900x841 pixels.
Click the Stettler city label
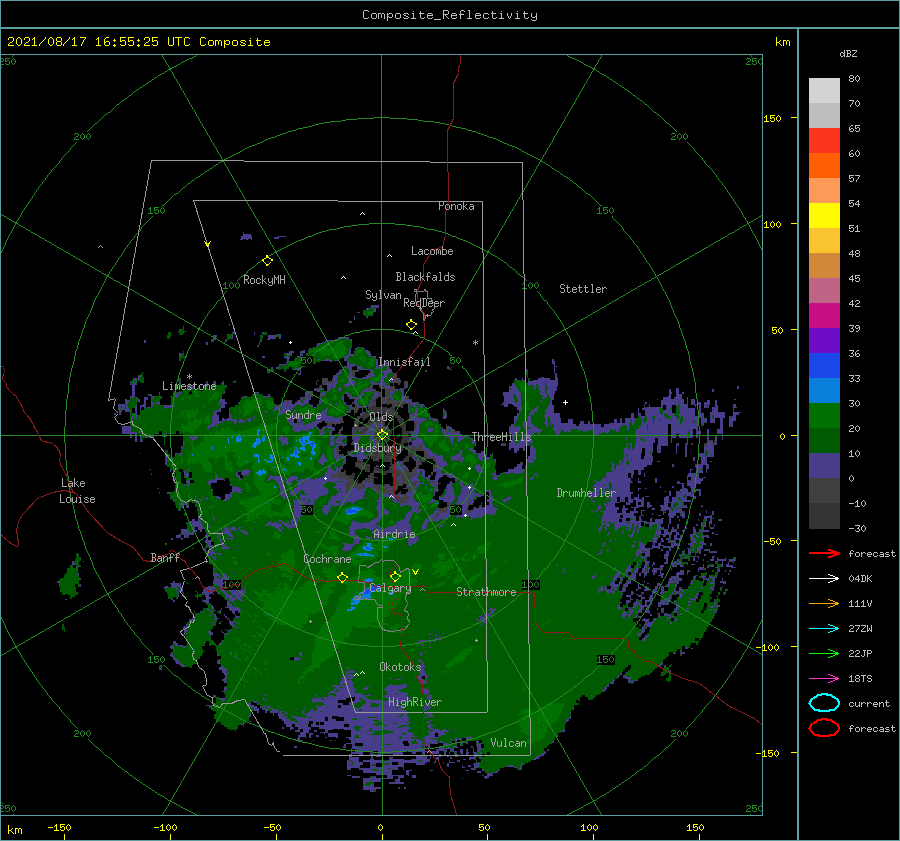[583, 289]
